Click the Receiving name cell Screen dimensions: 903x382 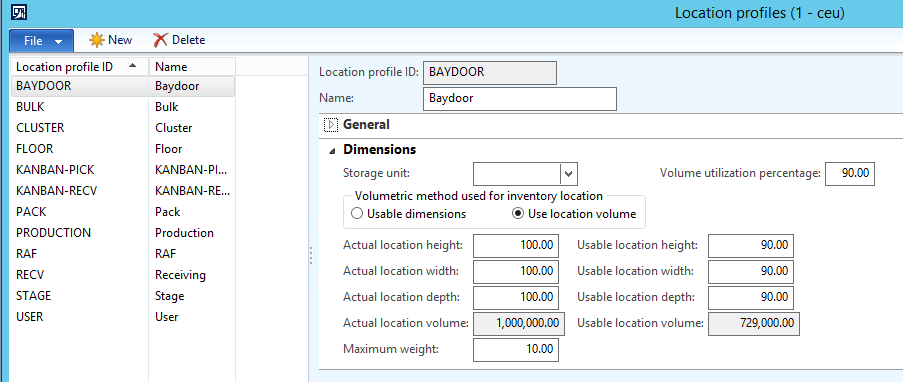coord(192,275)
